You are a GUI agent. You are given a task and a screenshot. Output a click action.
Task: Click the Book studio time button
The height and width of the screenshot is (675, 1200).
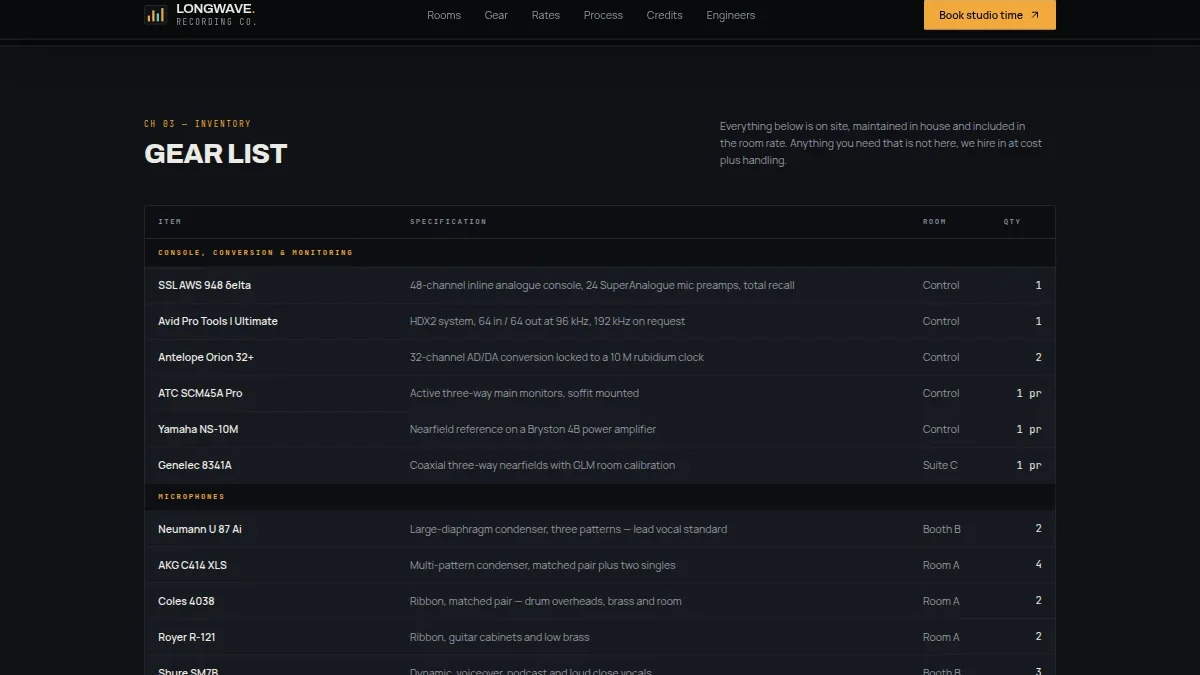(990, 15)
